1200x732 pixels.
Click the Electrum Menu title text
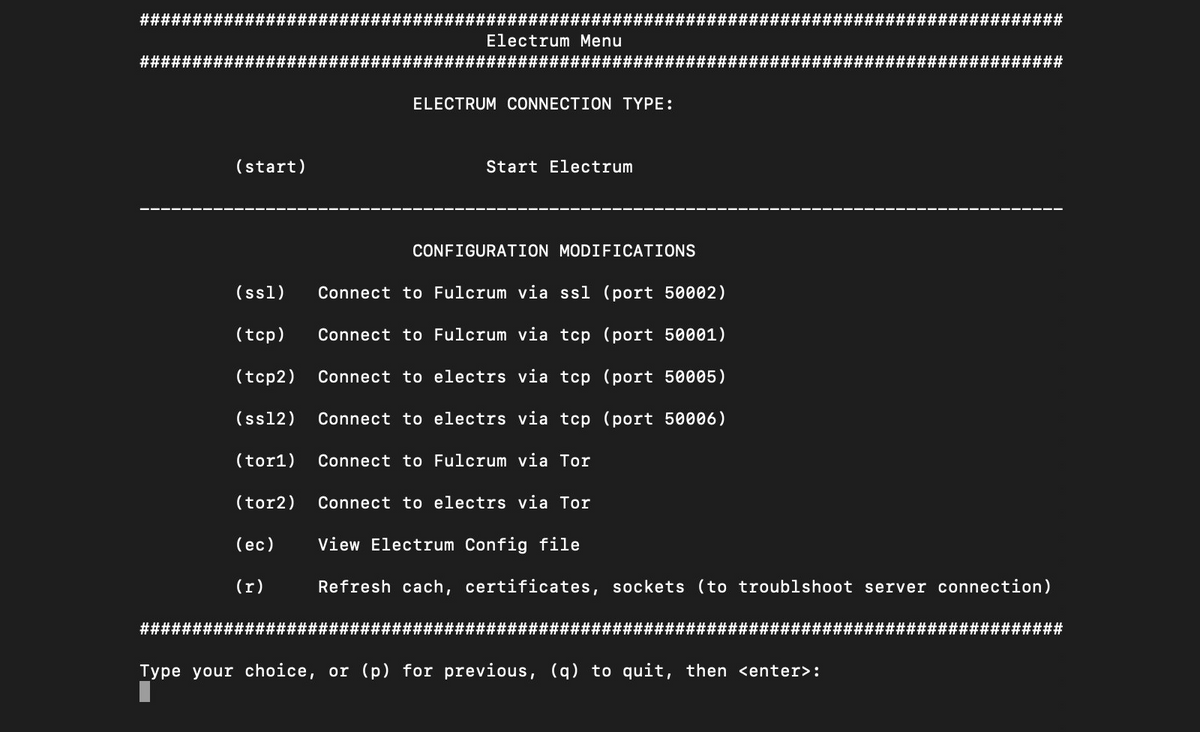click(x=553, y=41)
